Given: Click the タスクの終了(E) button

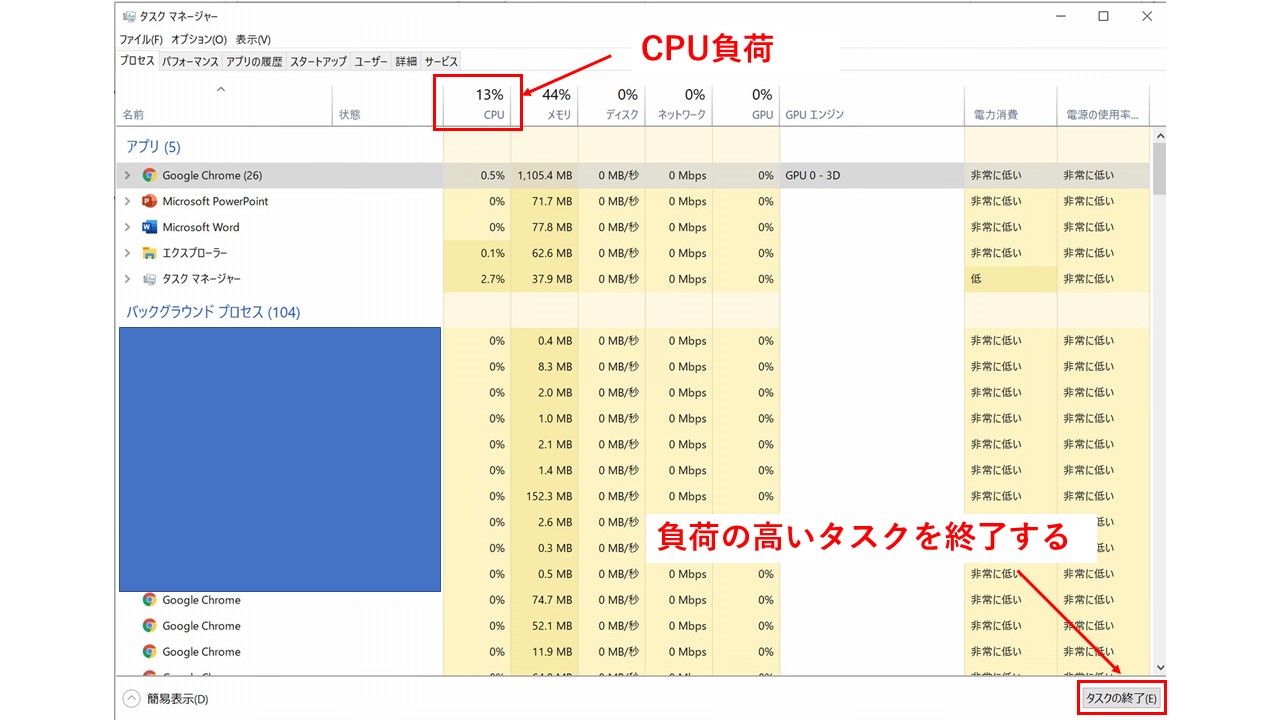Looking at the screenshot, I should pyautogui.click(x=1121, y=699).
